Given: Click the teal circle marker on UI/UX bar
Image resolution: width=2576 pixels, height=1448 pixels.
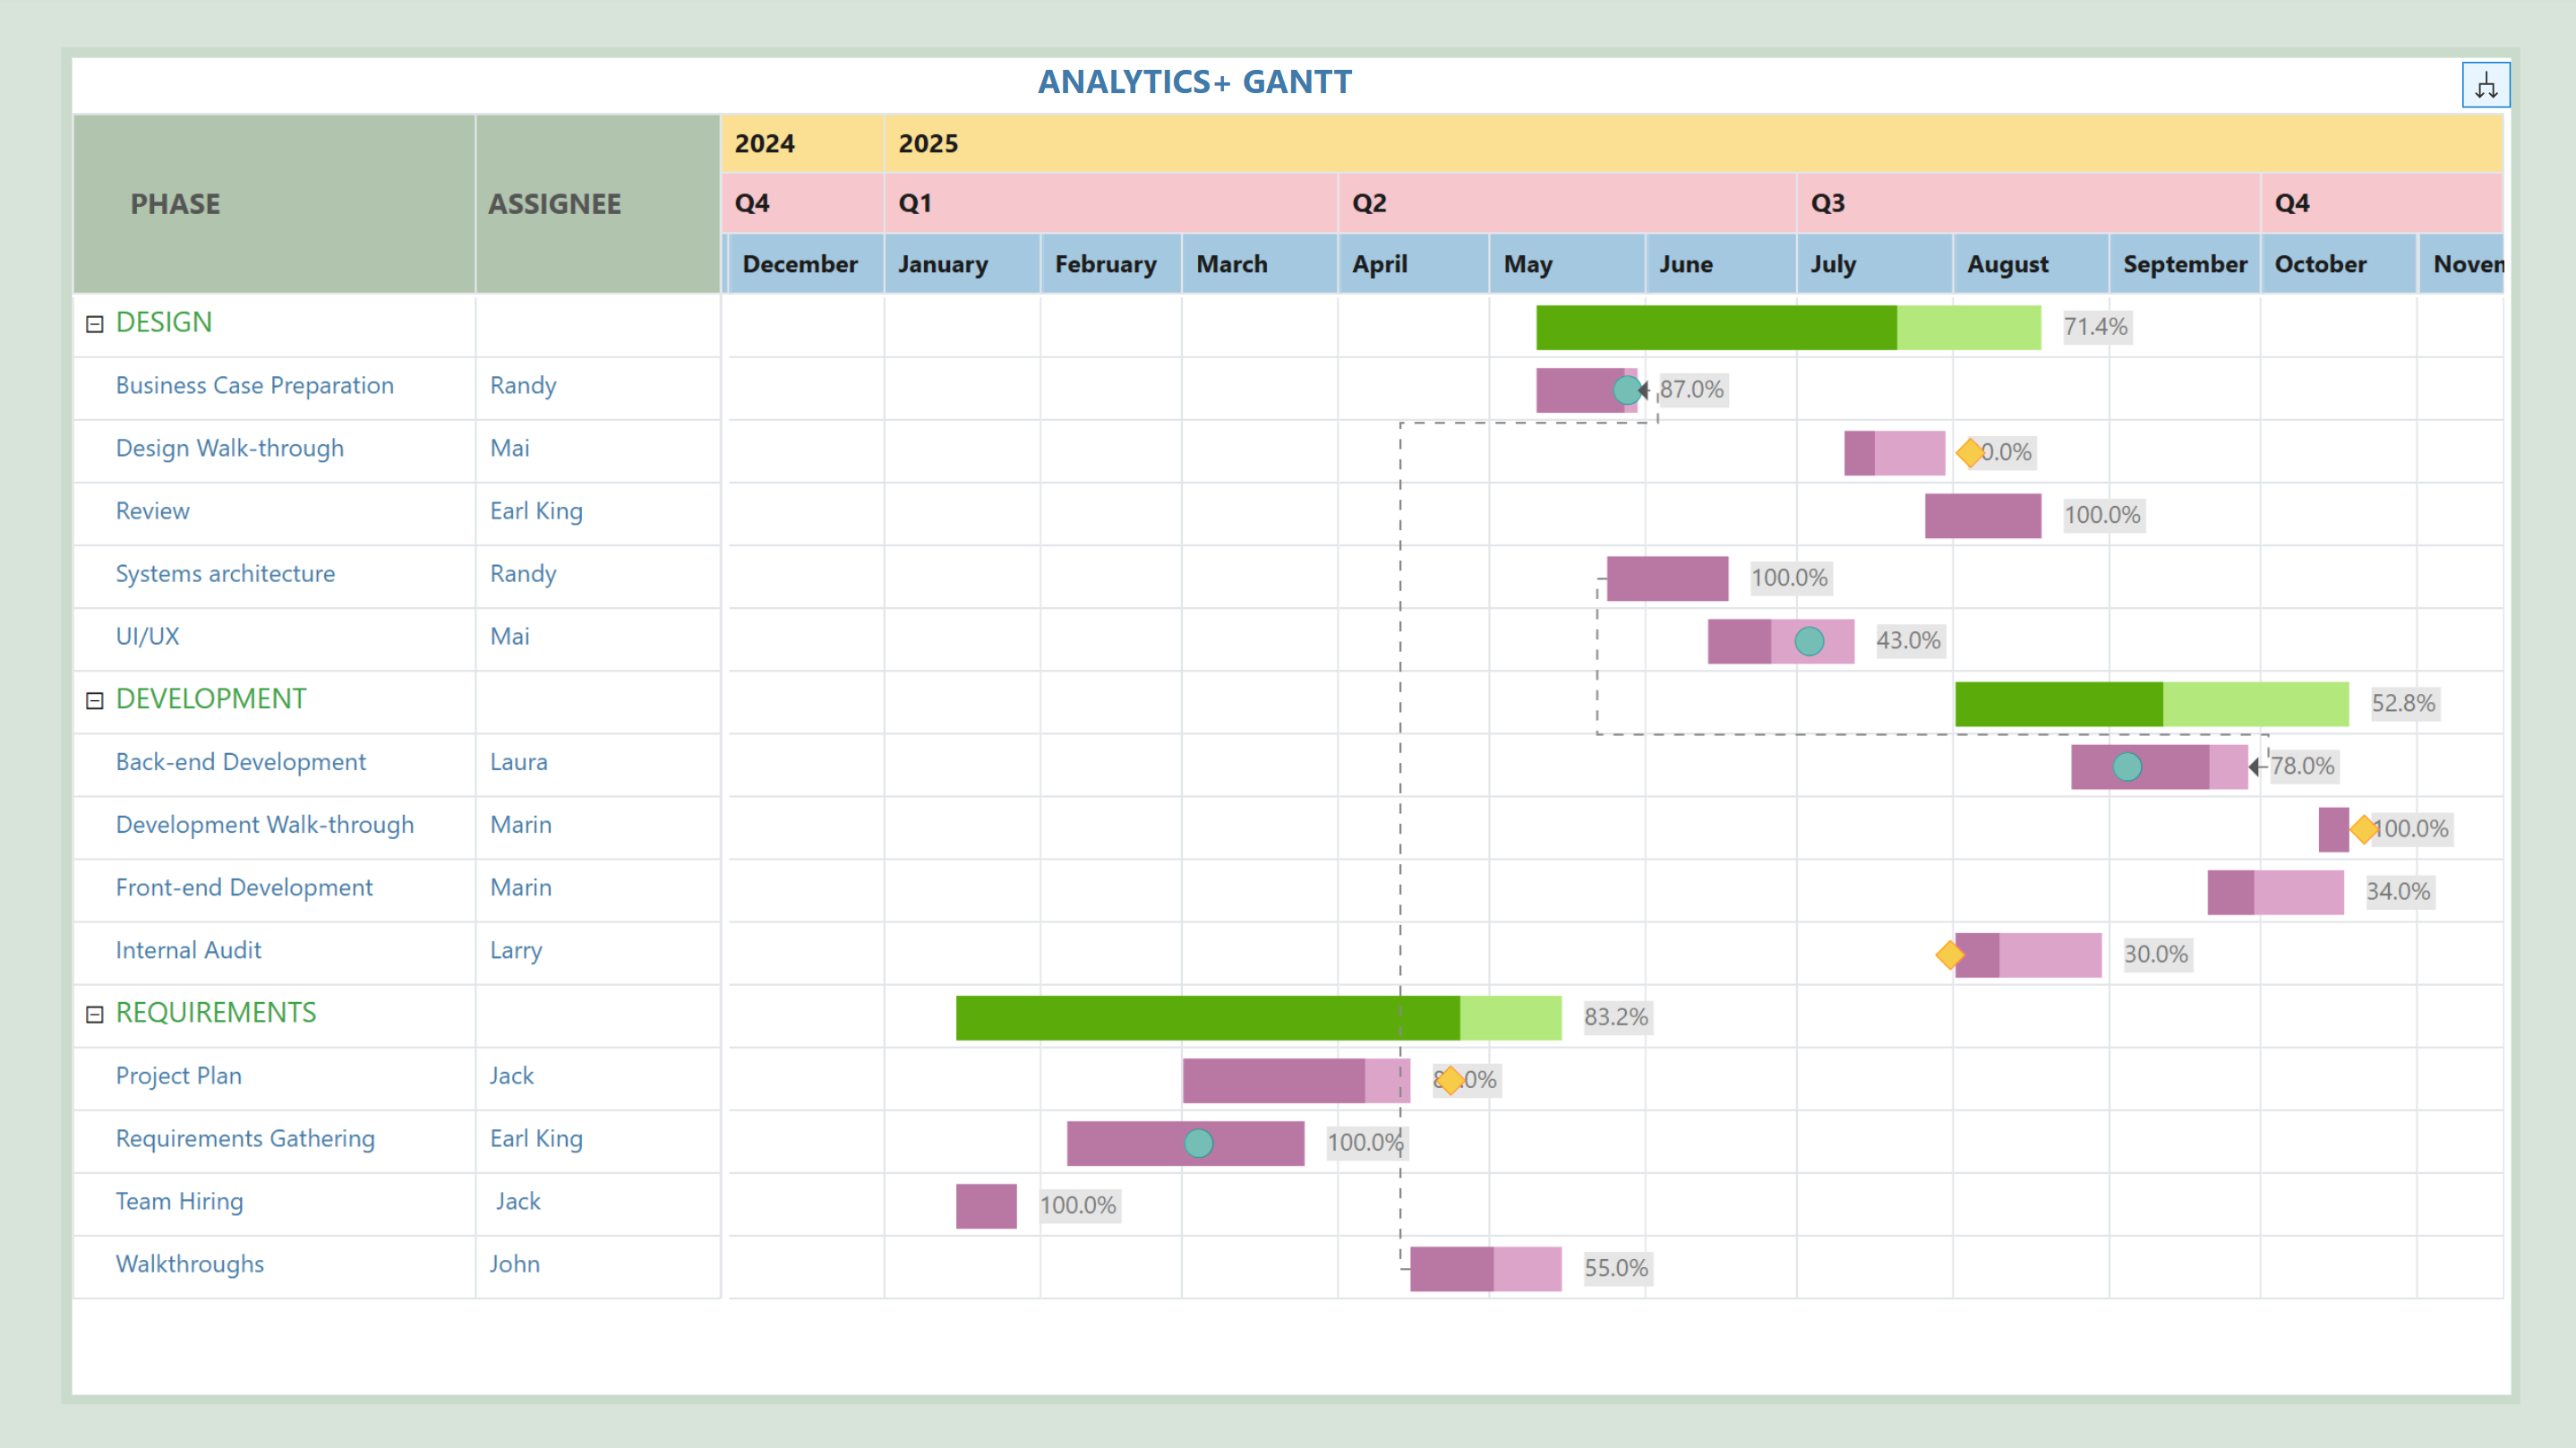Looking at the screenshot, I should point(1808,642).
